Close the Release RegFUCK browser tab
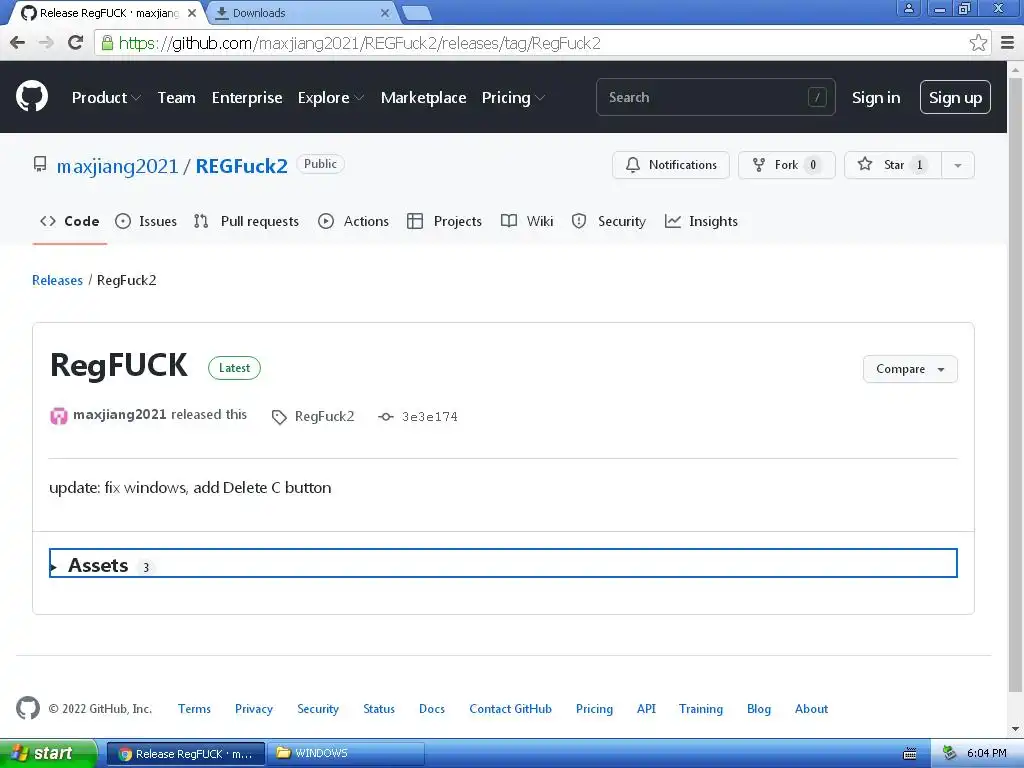 point(191,13)
